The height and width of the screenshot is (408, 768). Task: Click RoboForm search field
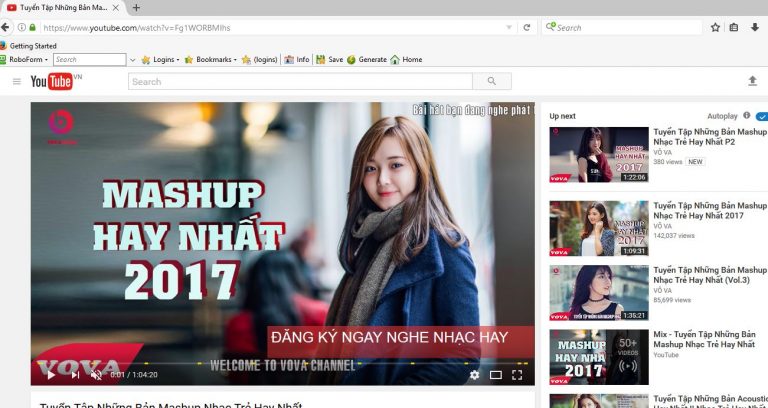[x=90, y=59]
